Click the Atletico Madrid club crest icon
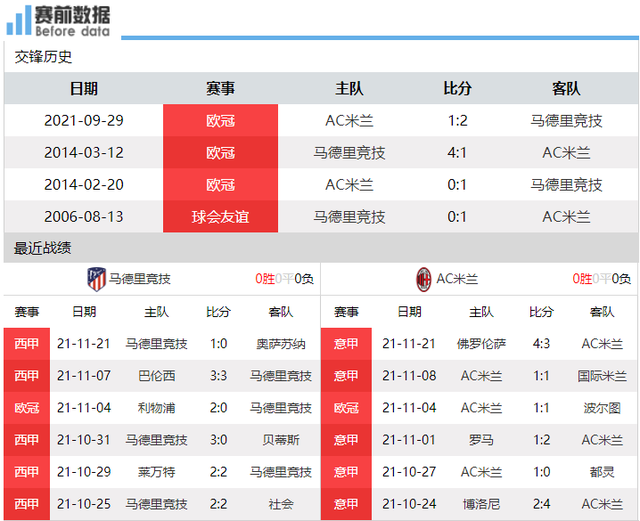This screenshot has width=640, height=521. 96,279
